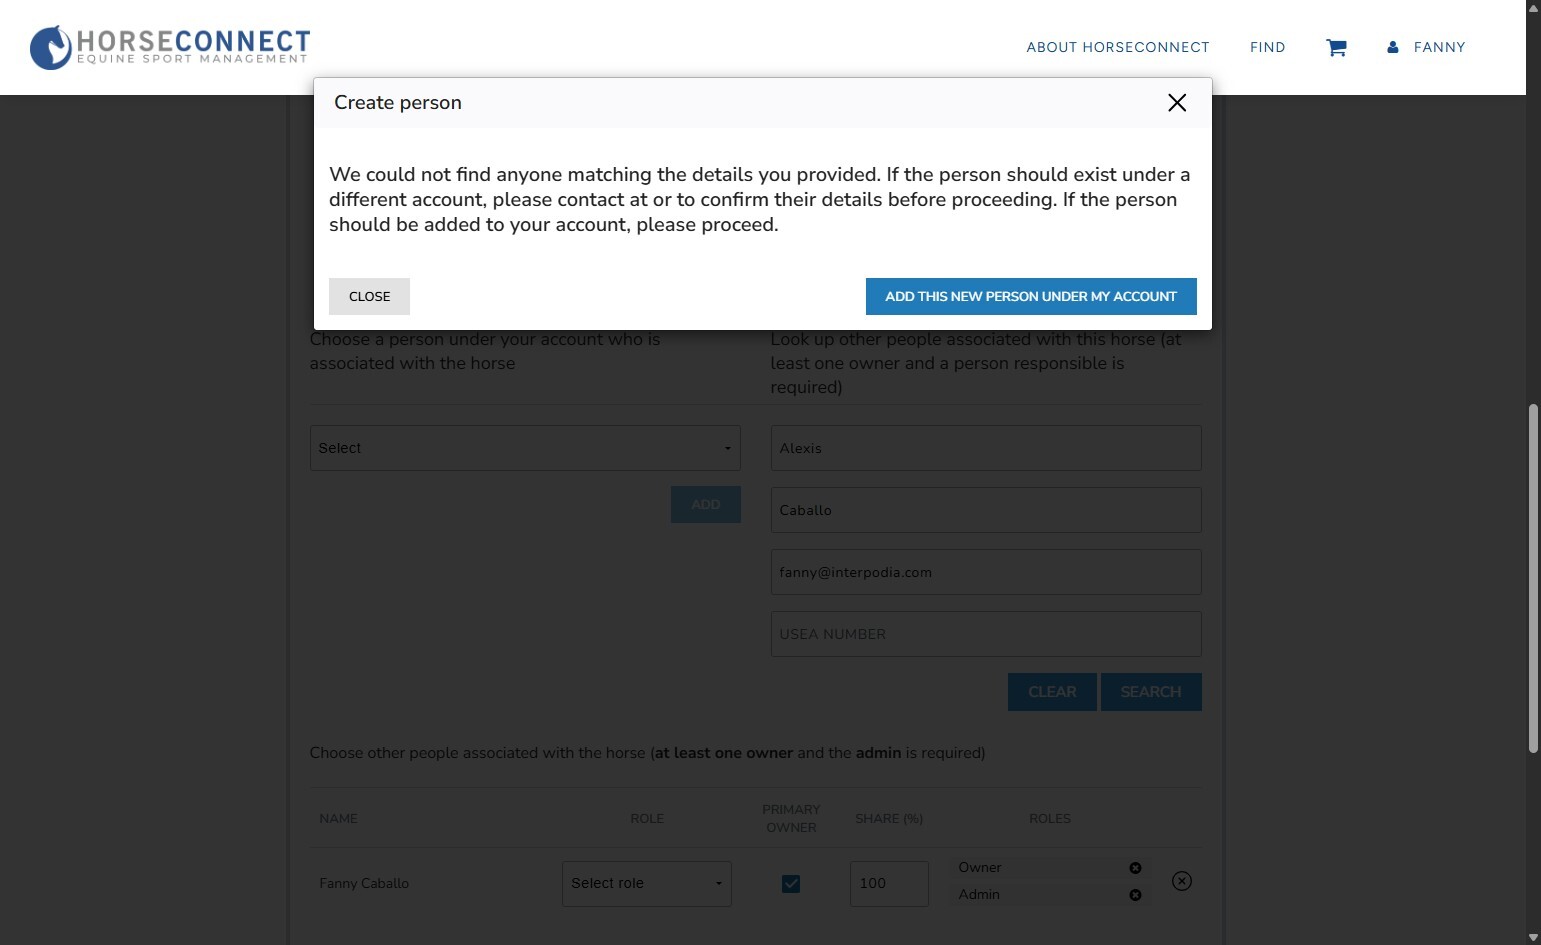Open the Find menu
The height and width of the screenshot is (945, 1541).
(x=1267, y=48)
